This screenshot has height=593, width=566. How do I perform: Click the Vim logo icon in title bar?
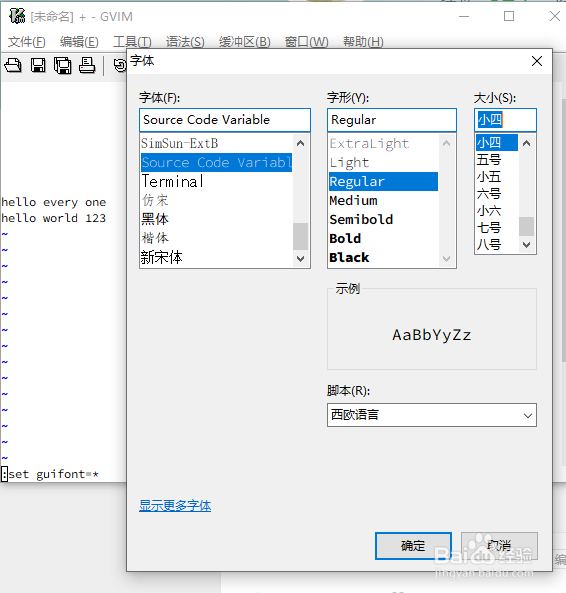[17, 16]
